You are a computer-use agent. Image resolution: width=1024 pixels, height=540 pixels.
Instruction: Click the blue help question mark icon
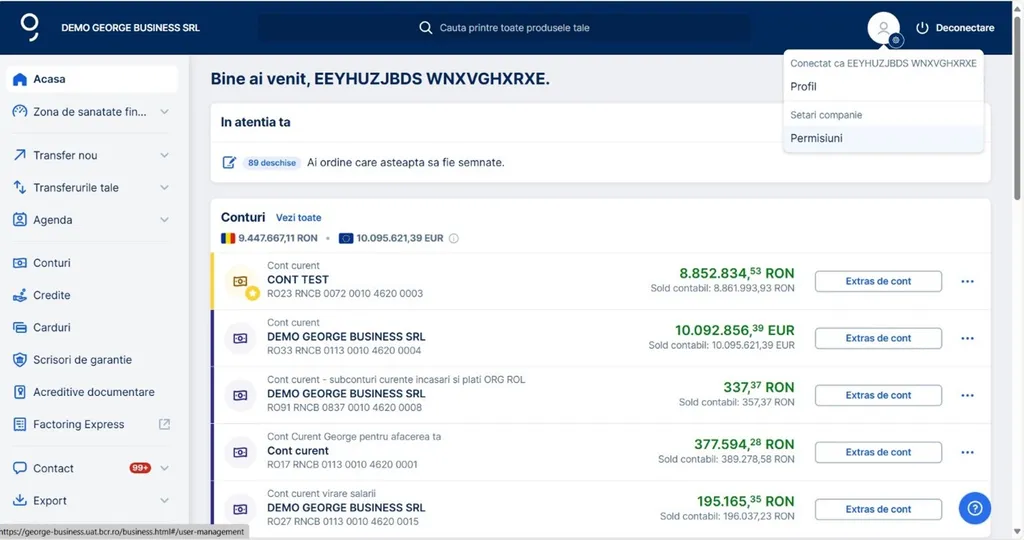(974, 508)
